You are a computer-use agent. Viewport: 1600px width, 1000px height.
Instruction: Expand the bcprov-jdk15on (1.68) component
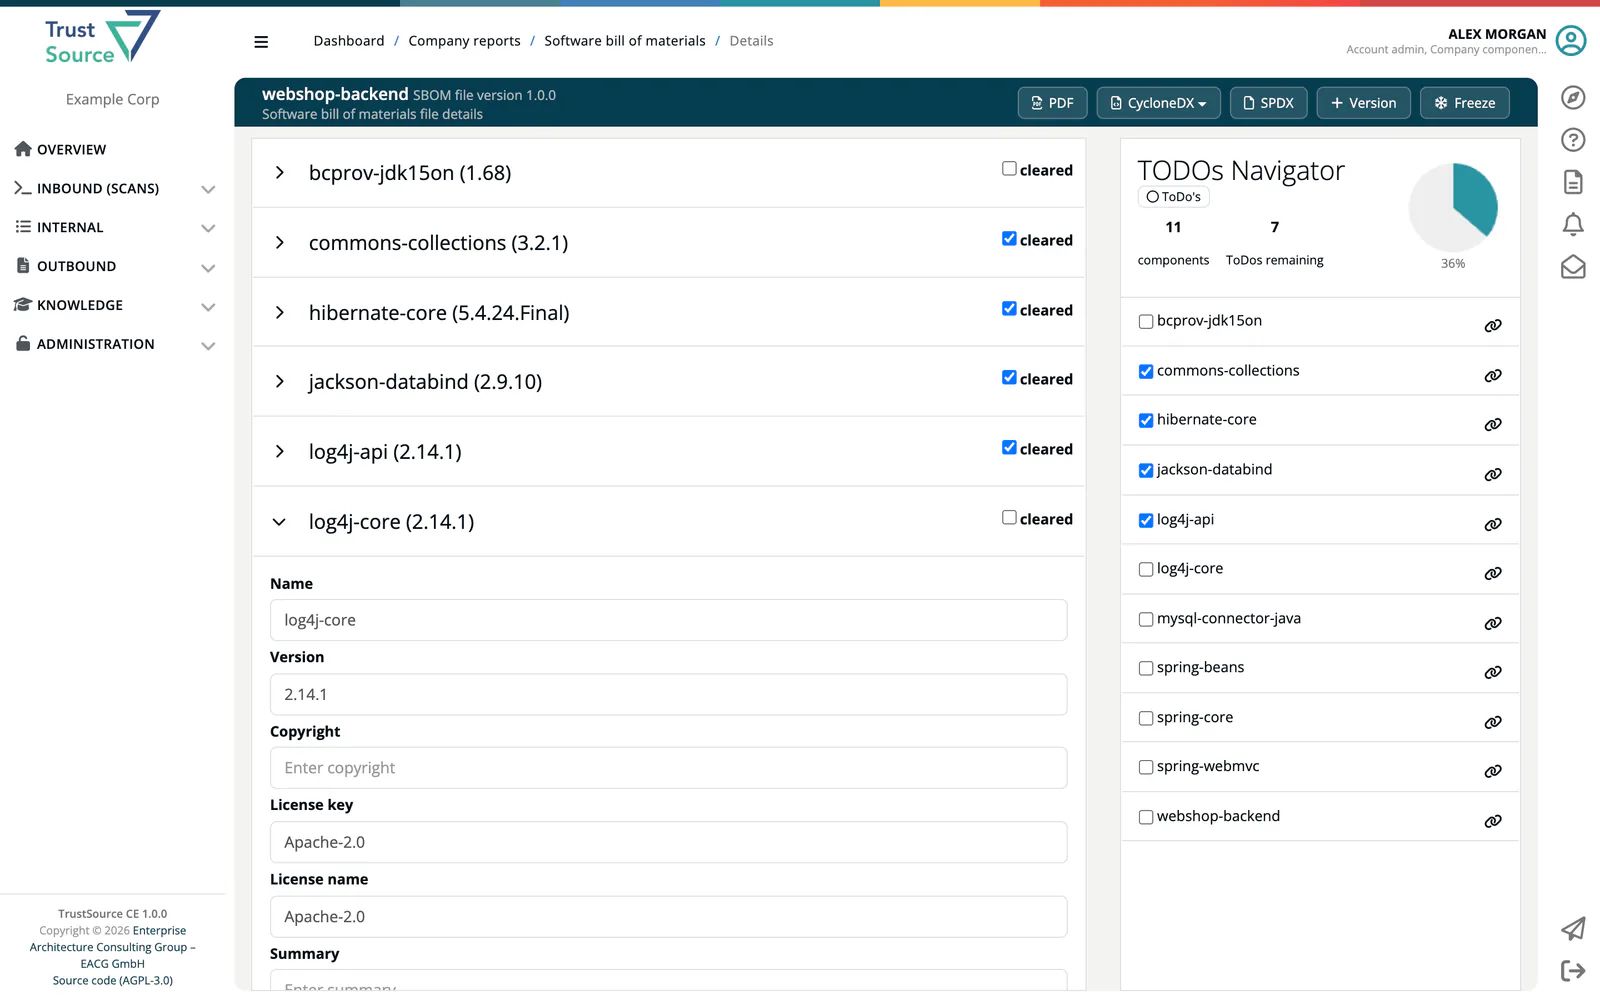280,173
